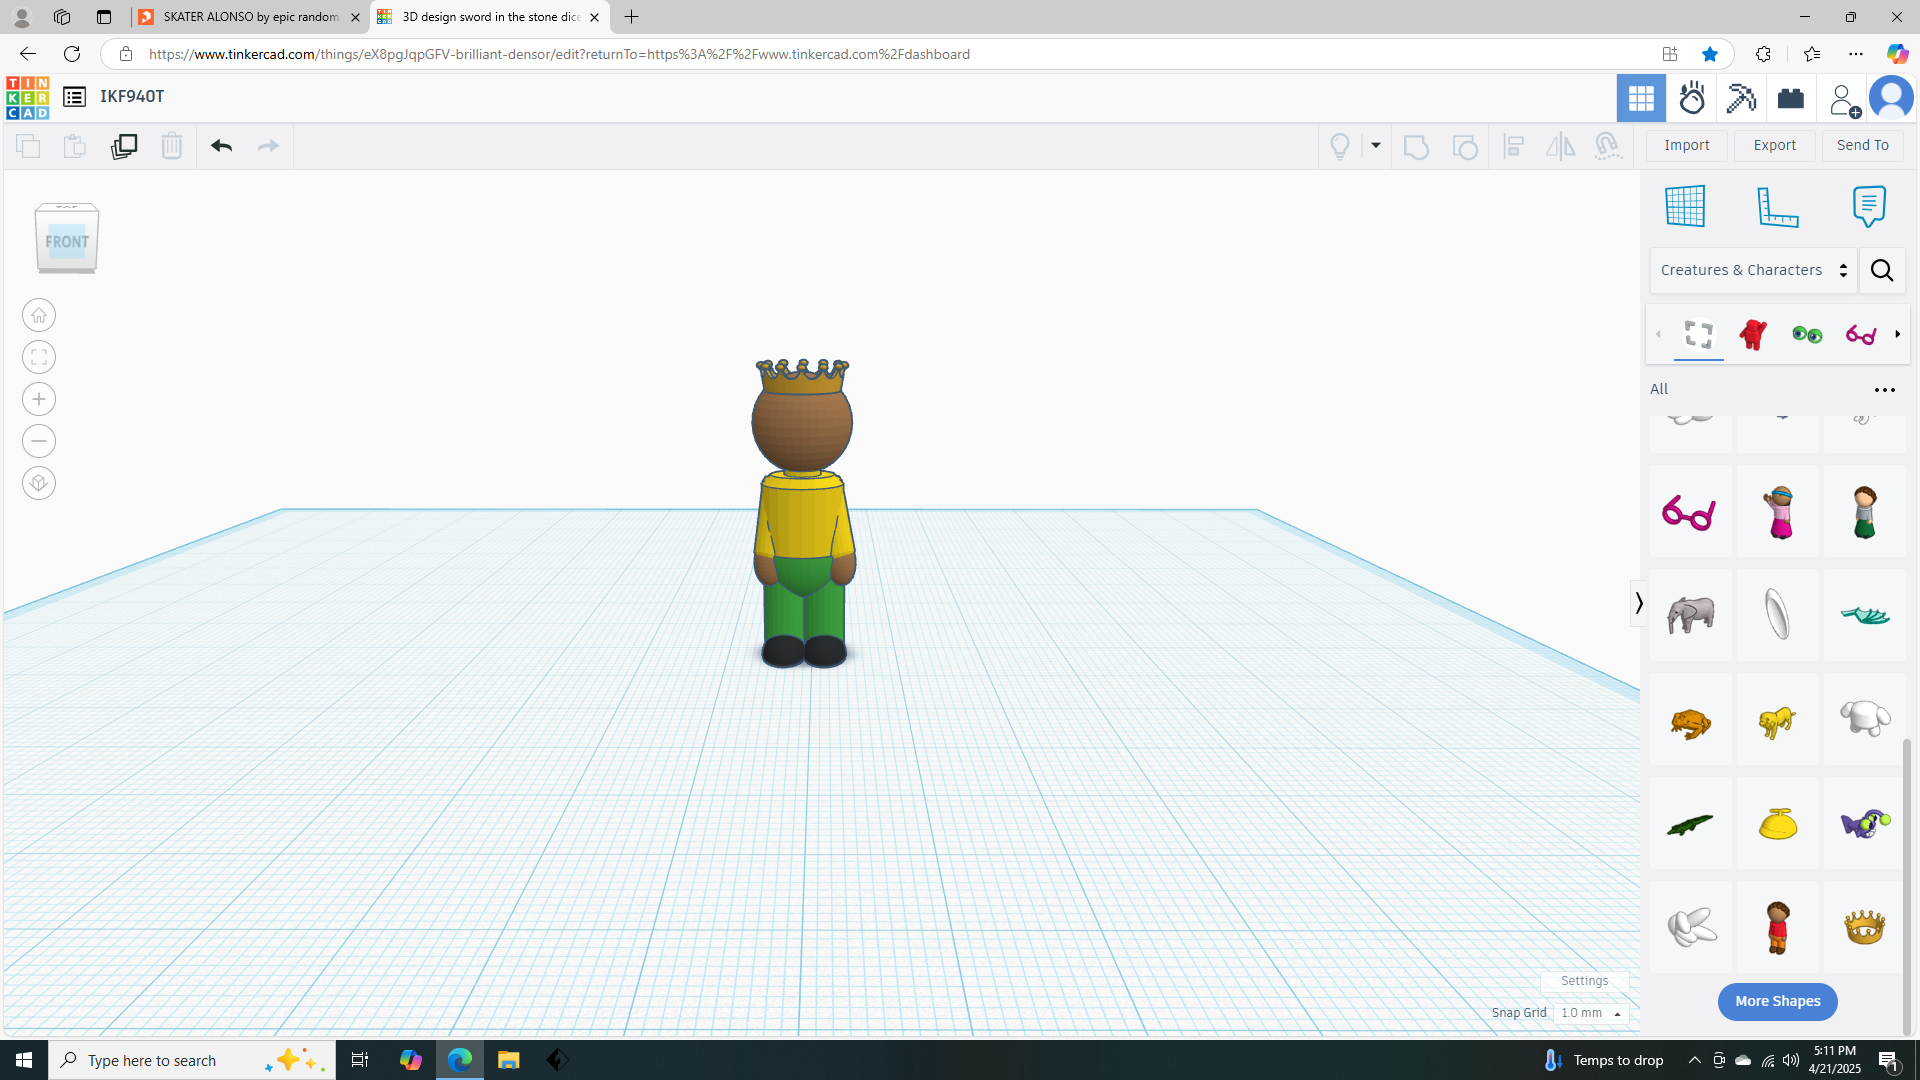This screenshot has height=1080, width=1920.
Task: Pick the yellow propeller hat shape
Action: 1777,825
